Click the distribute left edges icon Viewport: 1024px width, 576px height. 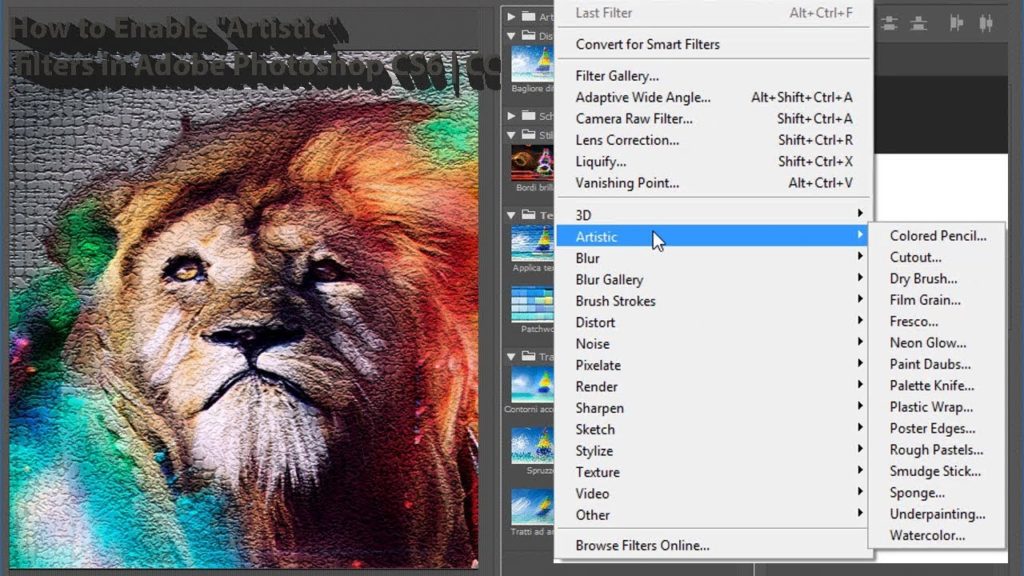click(x=956, y=24)
